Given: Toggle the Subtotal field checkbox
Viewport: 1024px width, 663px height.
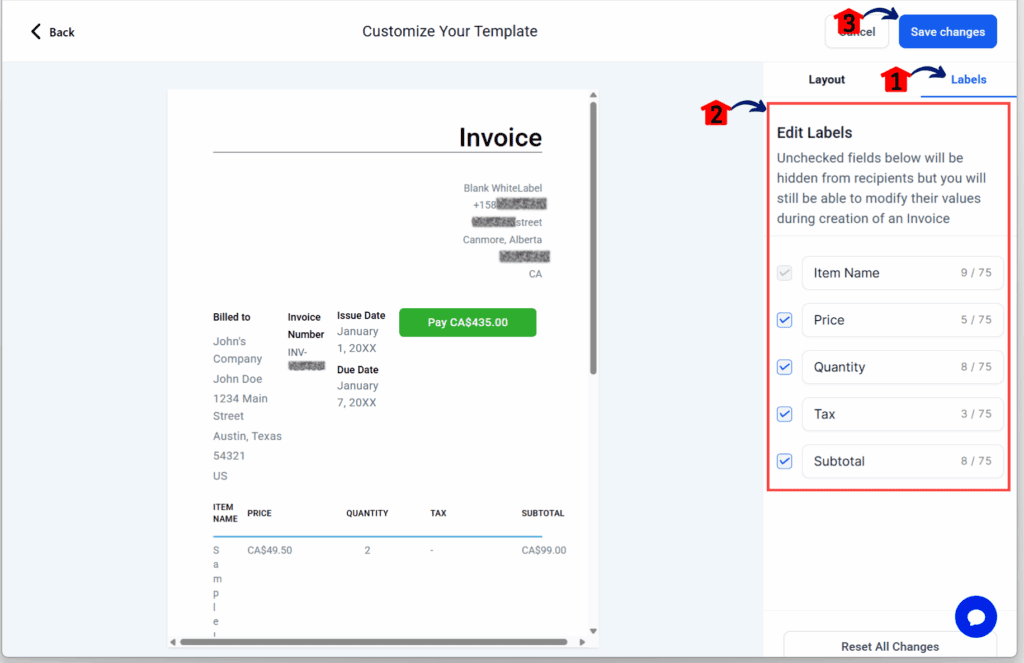Looking at the screenshot, I should click(784, 461).
